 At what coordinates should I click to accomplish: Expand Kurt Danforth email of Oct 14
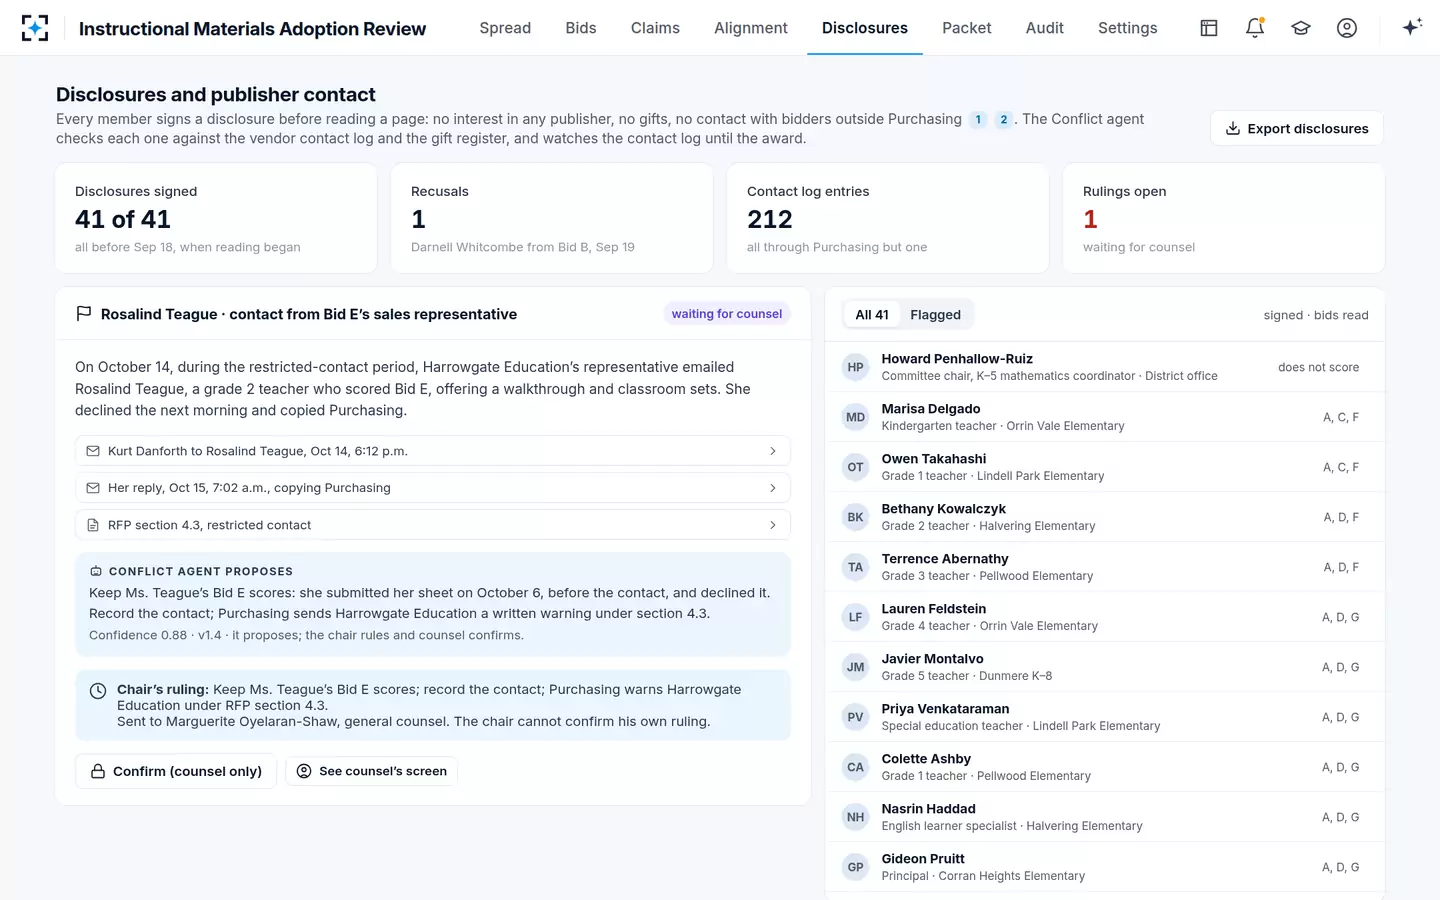[x=433, y=451]
